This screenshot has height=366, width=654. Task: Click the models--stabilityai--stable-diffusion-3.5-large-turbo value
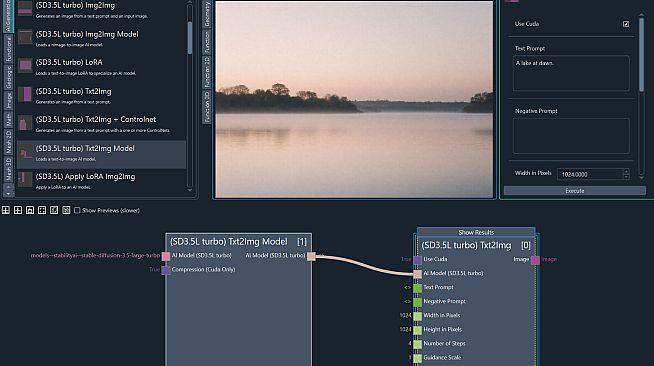click(x=95, y=256)
